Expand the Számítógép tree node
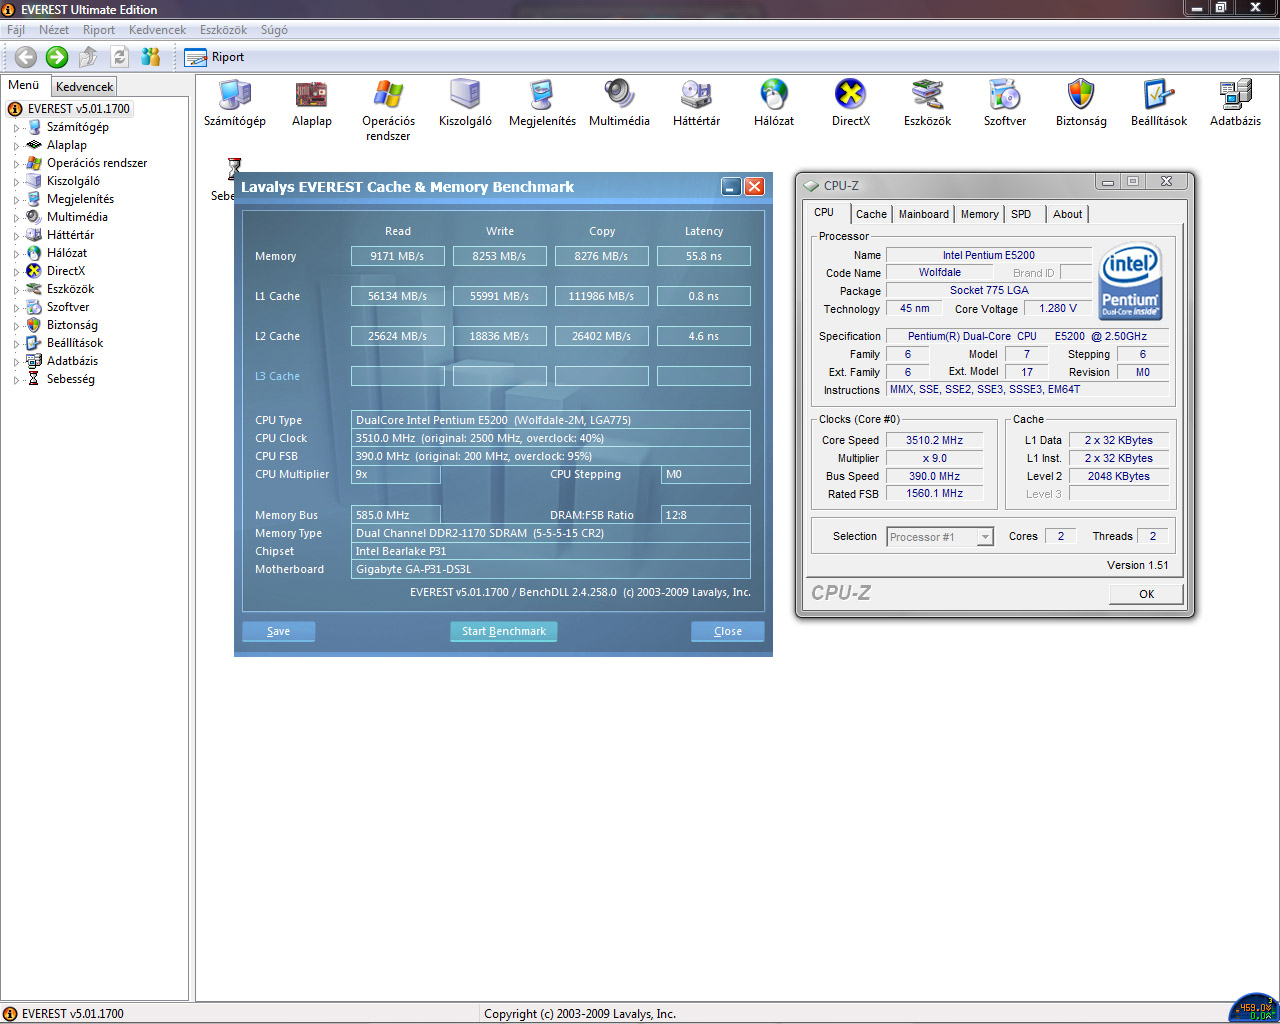Screen dimensions: 1280x1024 (16, 128)
